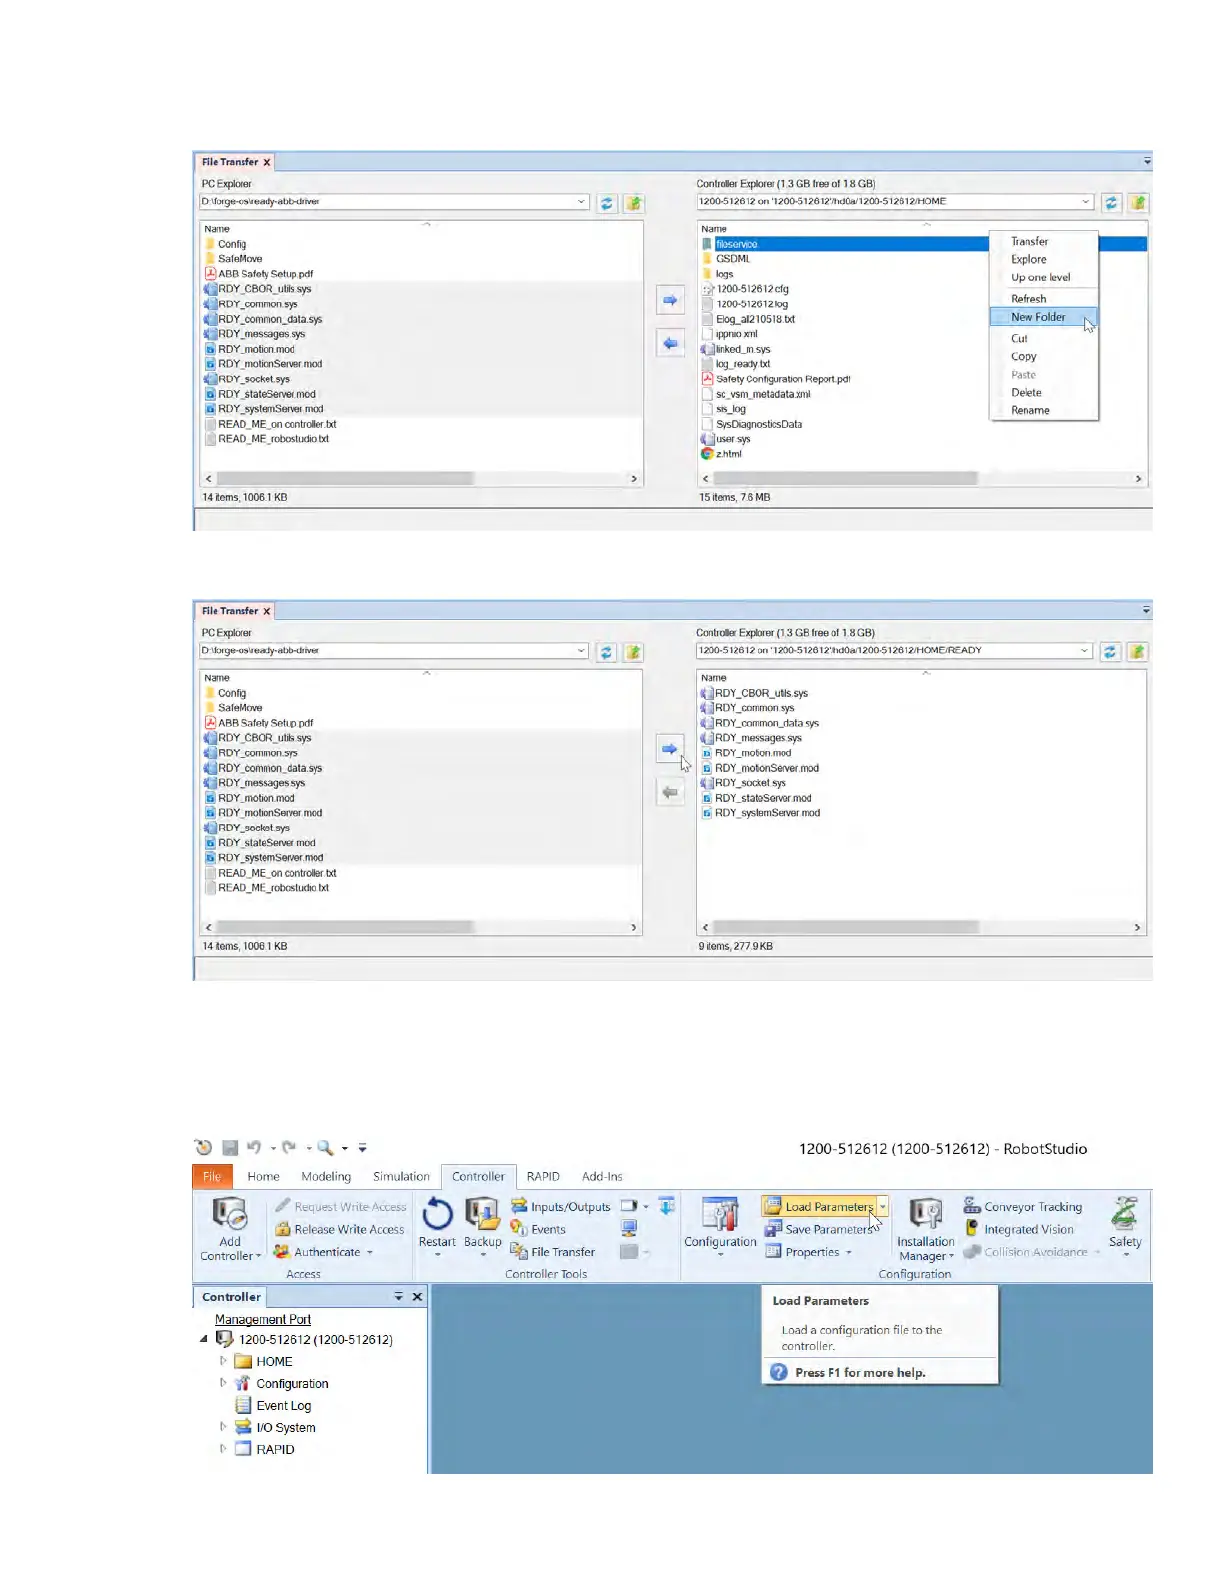The image size is (1224, 1584).
Task: Switch to the Add-Ins ribbon tab
Action: pyautogui.click(x=602, y=1176)
